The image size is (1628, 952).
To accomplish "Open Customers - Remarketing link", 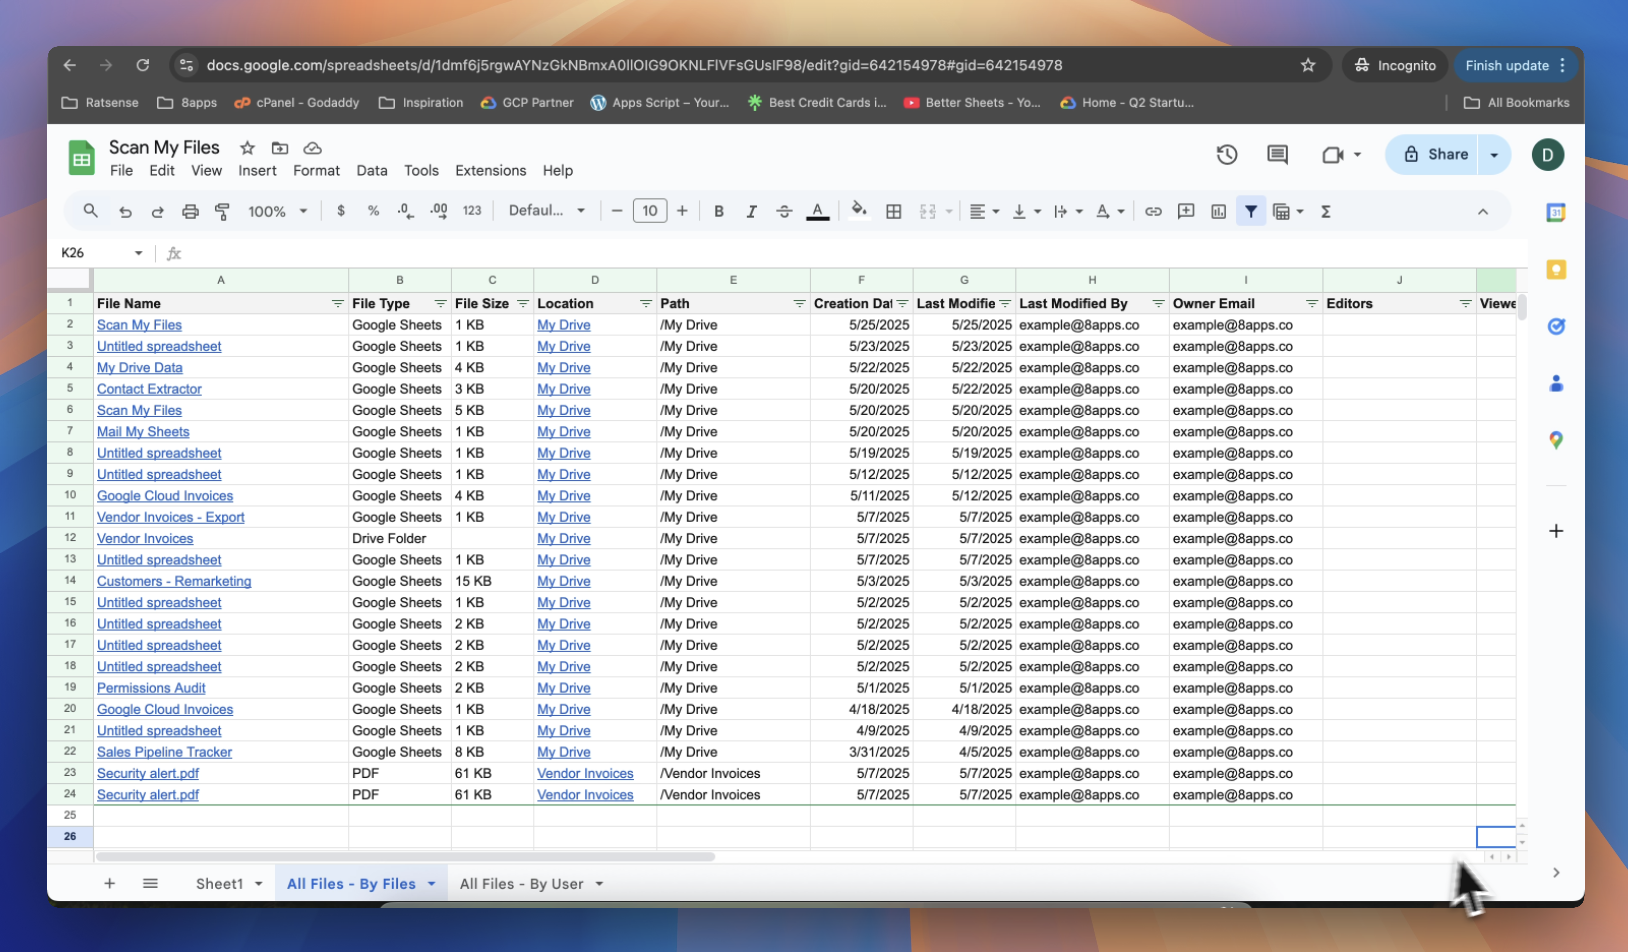I will coord(174,581).
